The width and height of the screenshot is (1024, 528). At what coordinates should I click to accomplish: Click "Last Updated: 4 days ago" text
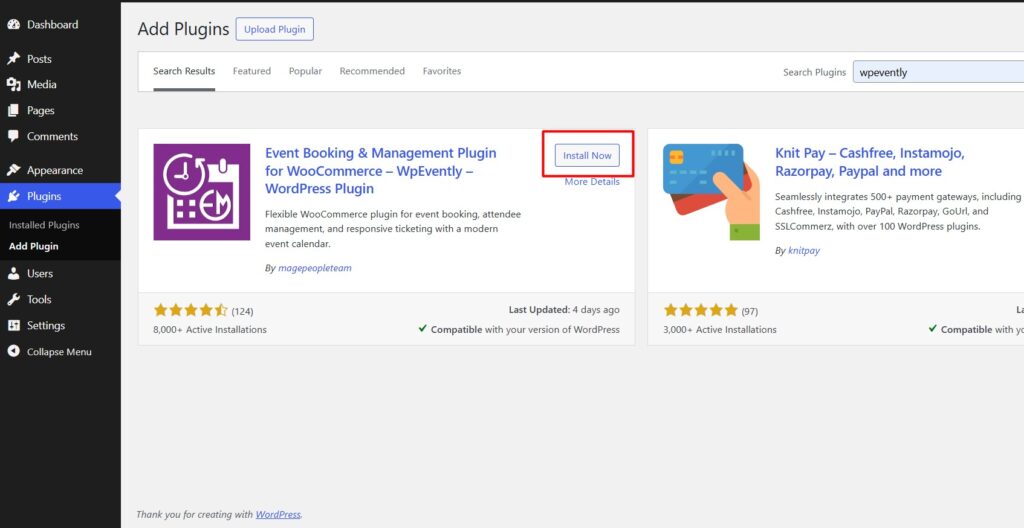click(x=564, y=310)
